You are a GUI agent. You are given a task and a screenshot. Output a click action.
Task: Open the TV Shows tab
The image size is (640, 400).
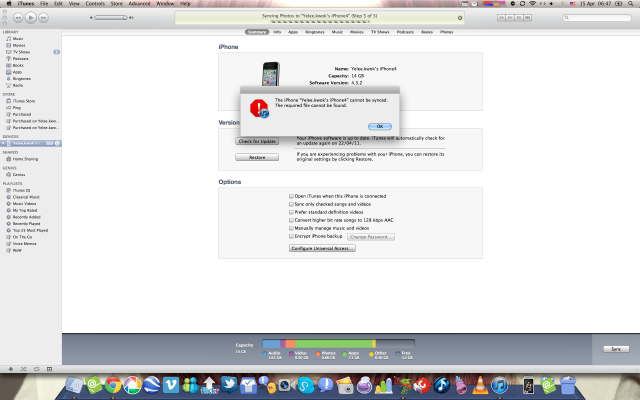(x=380, y=32)
